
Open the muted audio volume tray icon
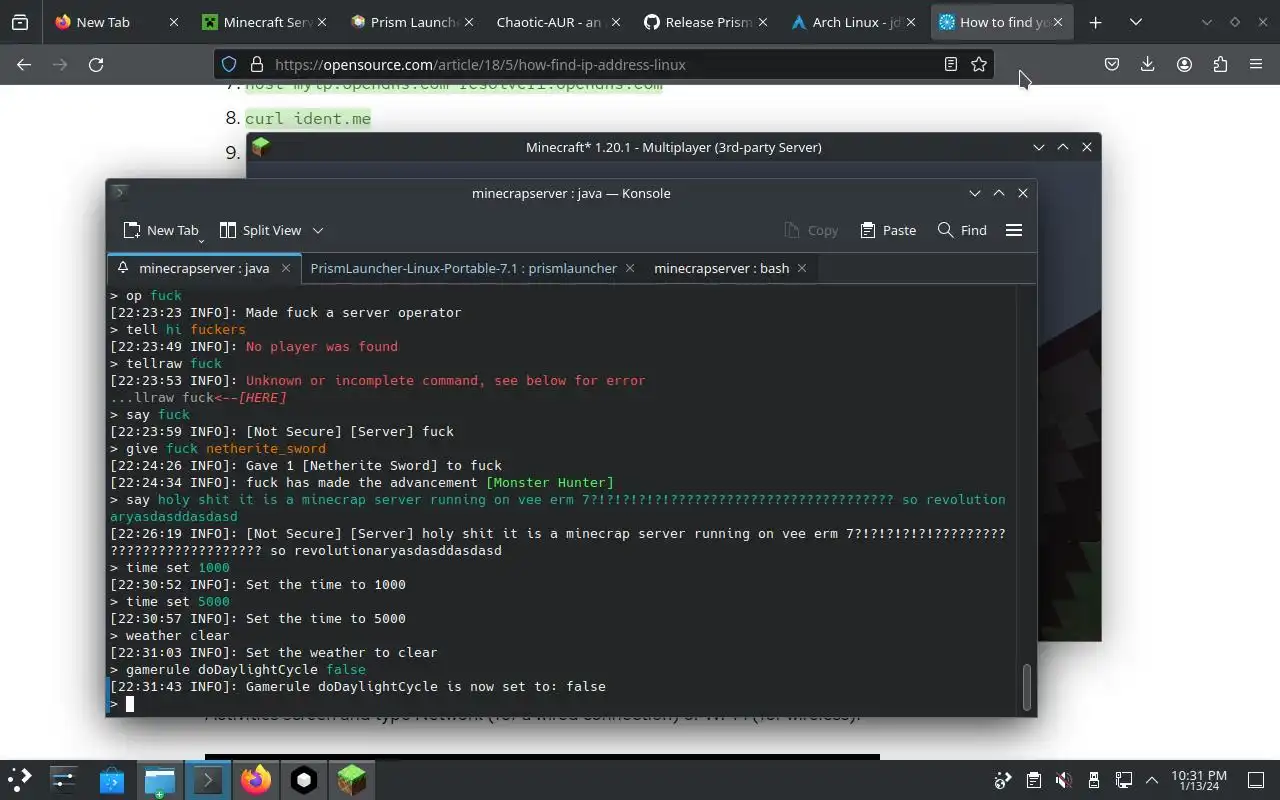click(x=1064, y=780)
